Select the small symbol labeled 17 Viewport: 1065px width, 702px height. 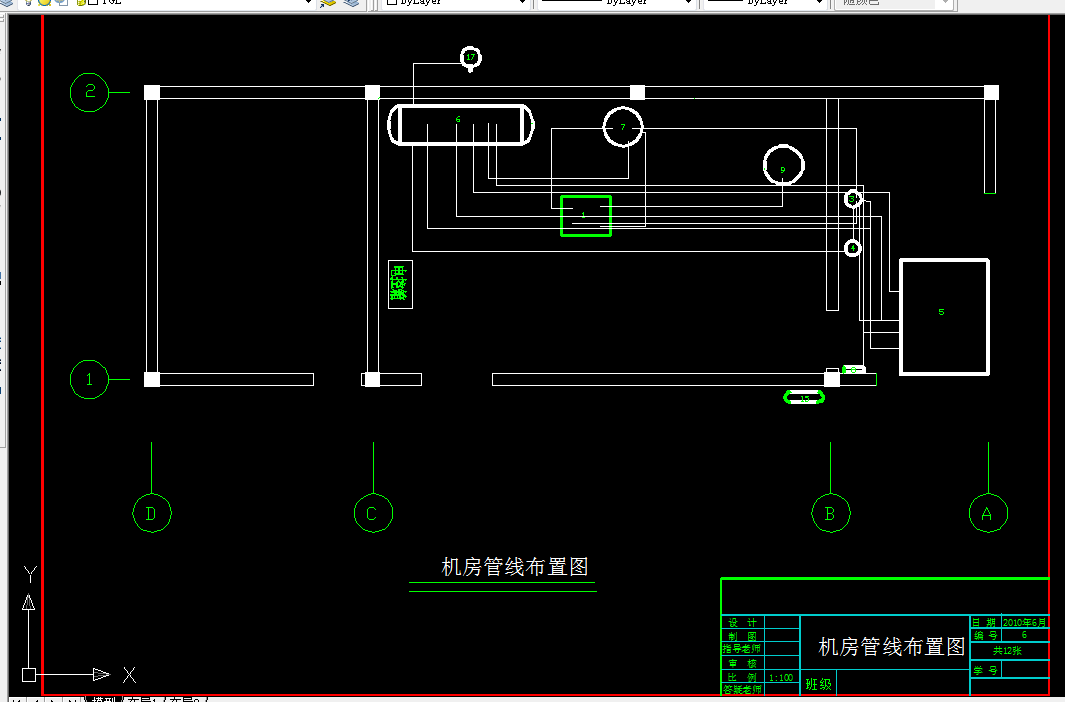coord(471,58)
